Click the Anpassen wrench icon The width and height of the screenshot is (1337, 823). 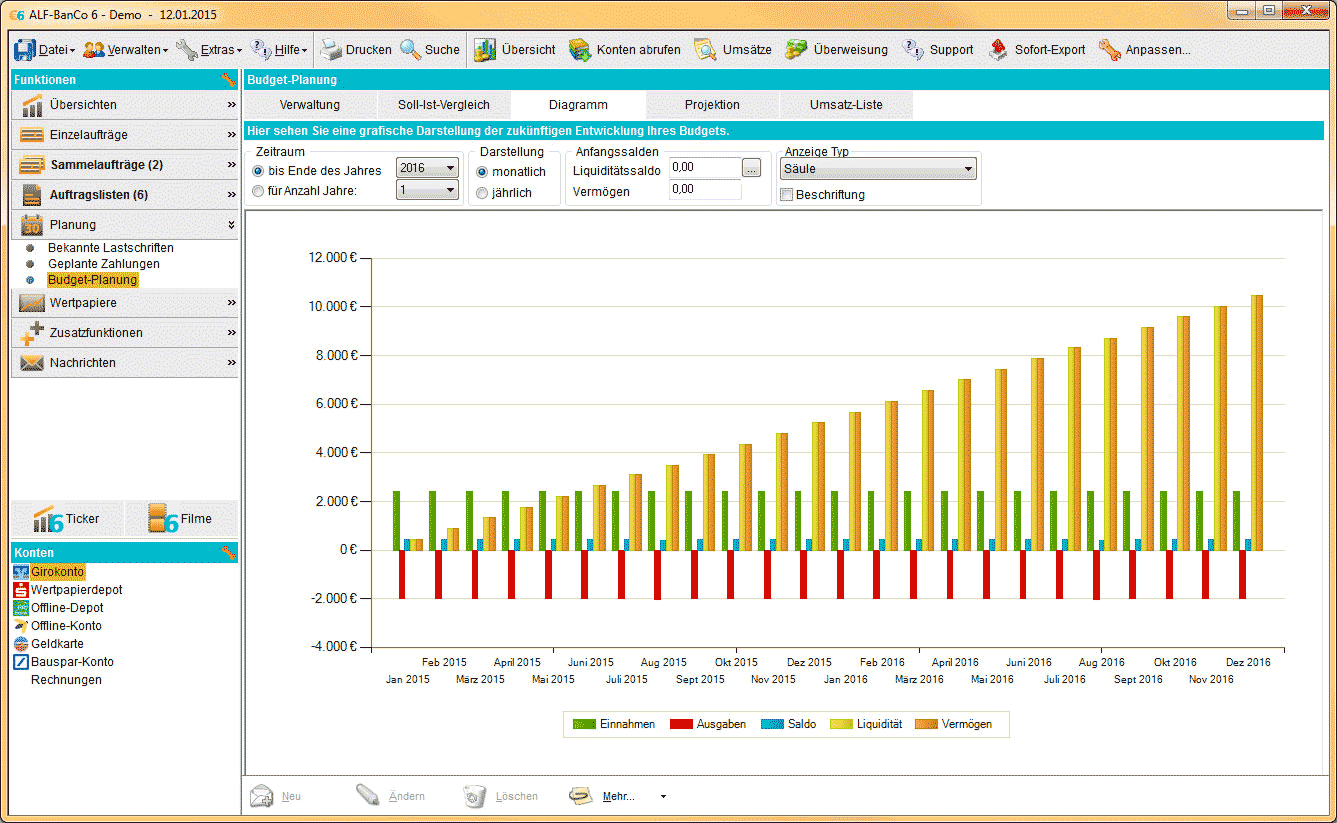(1109, 49)
